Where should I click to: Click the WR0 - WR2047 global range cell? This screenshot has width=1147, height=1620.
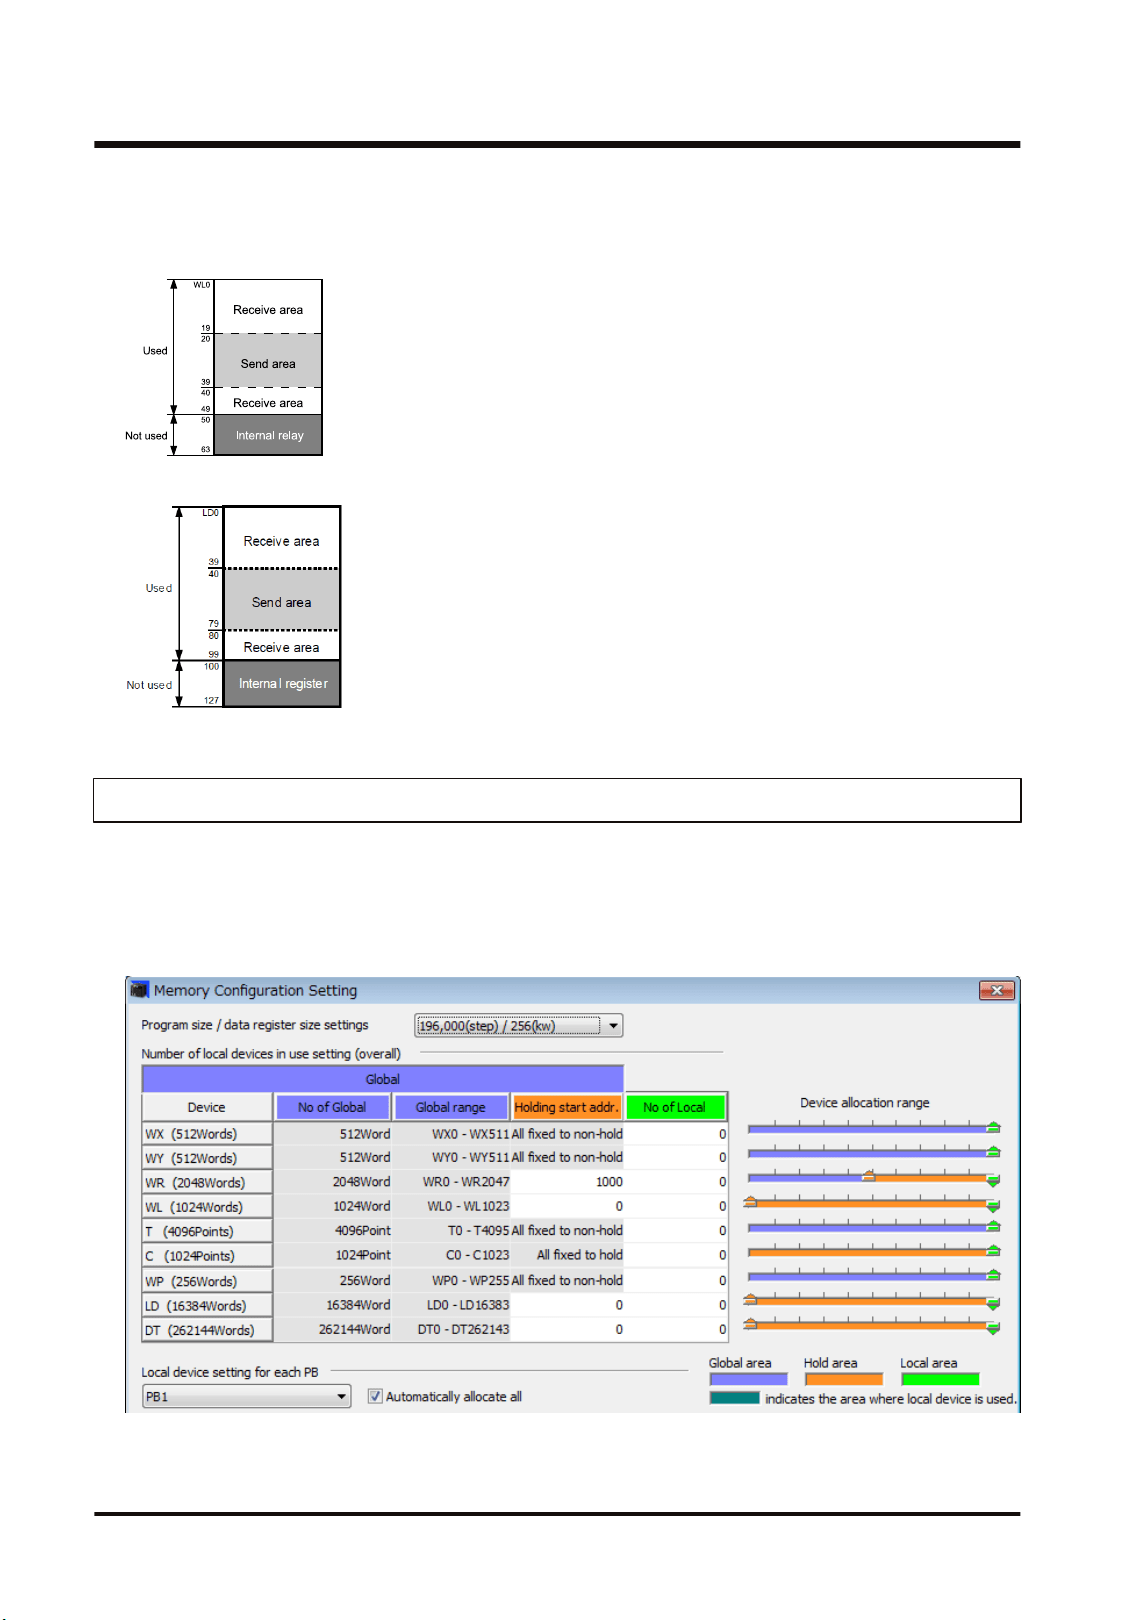pyautogui.click(x=452, y=1181)
